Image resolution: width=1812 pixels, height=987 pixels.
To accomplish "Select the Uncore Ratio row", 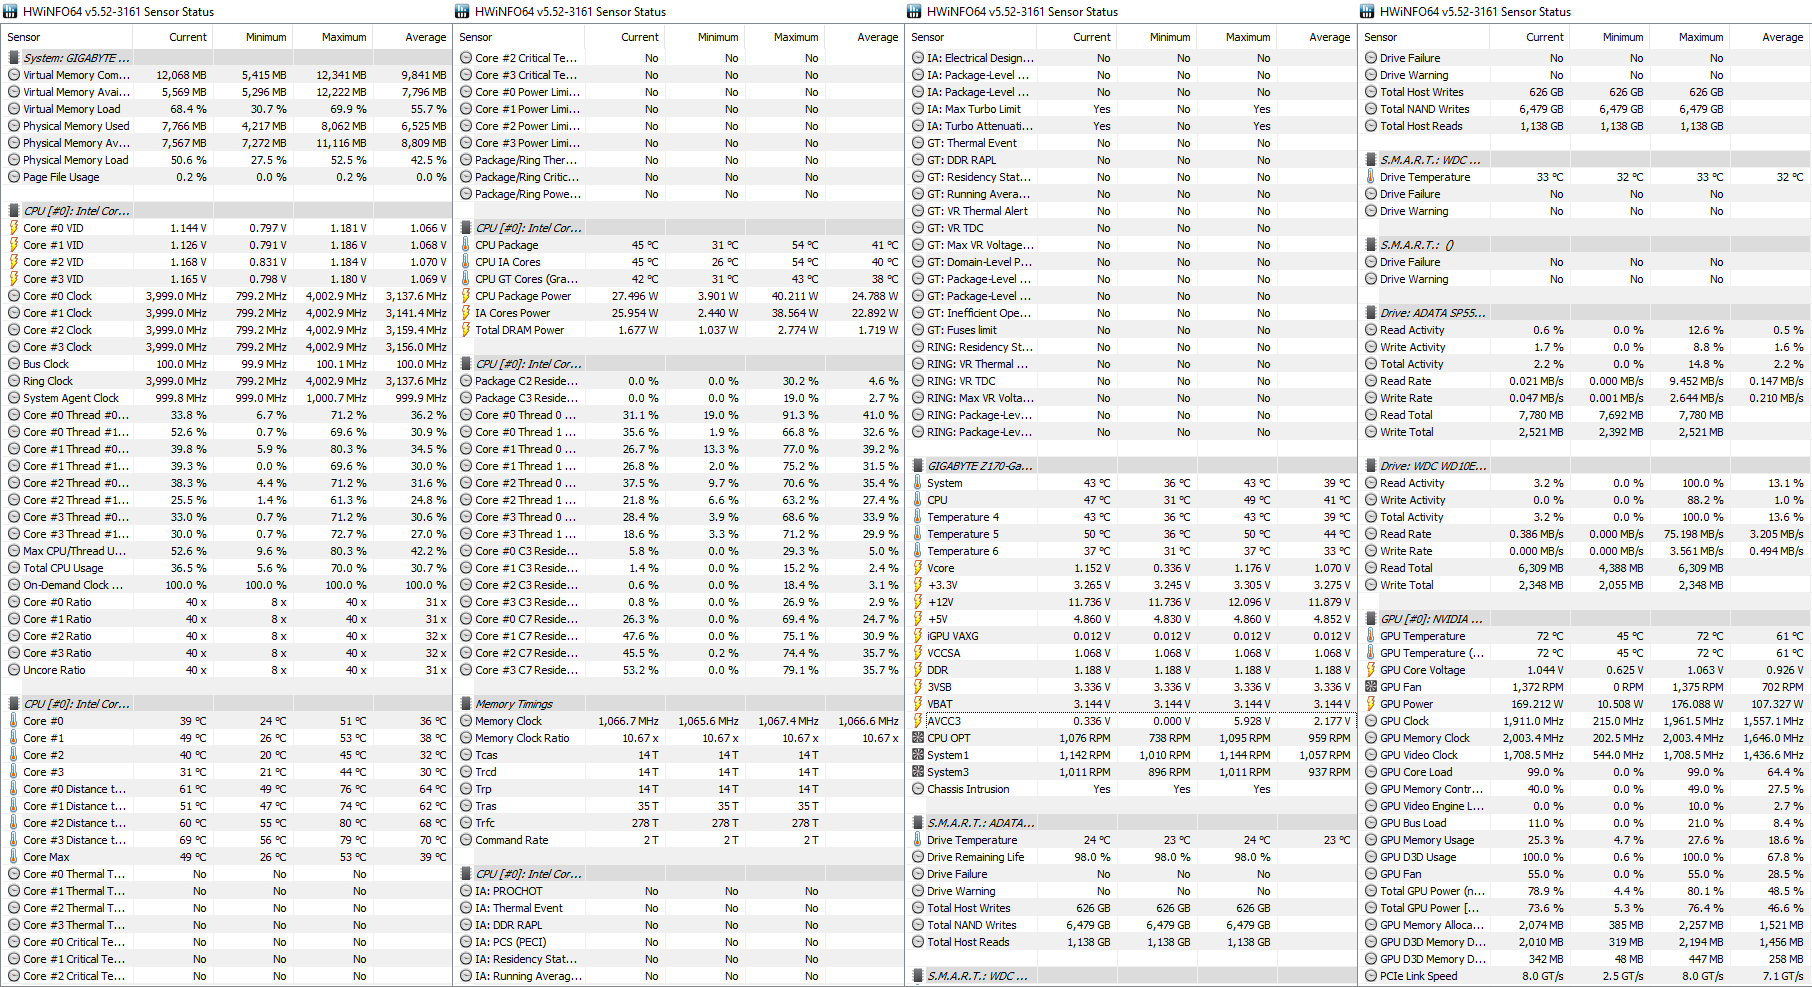I will [x=226, y=670].
